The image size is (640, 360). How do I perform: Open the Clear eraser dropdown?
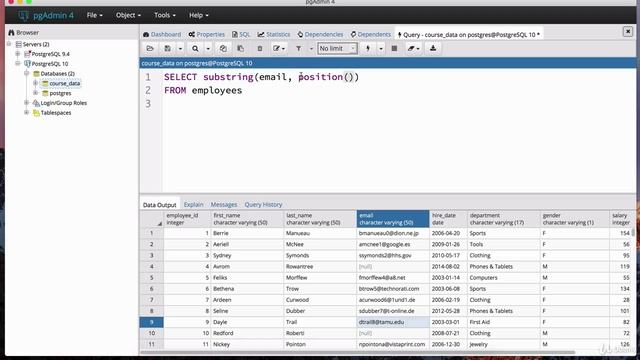[x=413, y=49]
